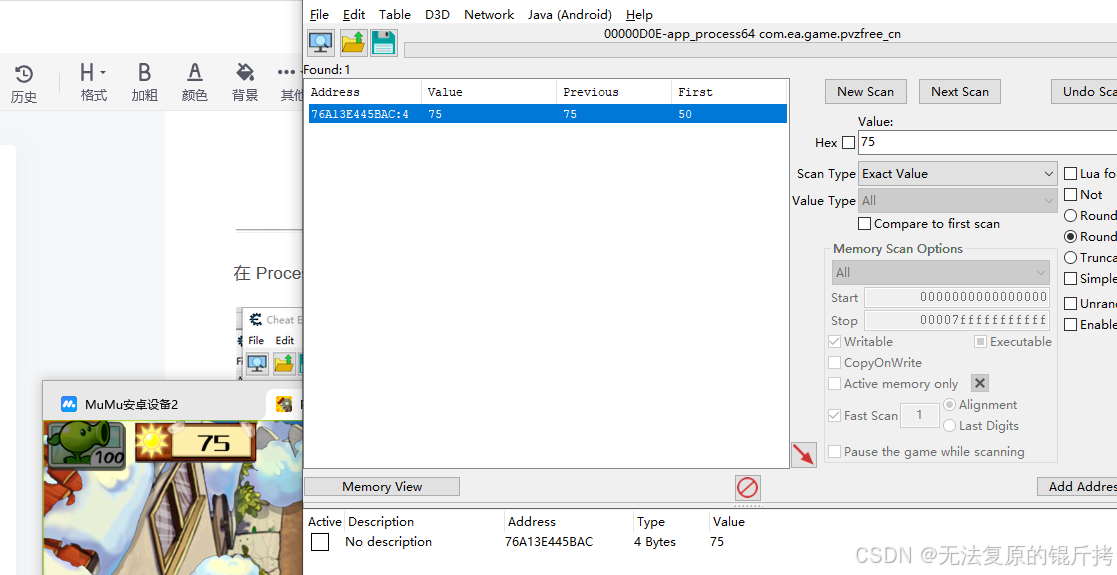
Task: Click the Stop address field
Action: [957, 320]
